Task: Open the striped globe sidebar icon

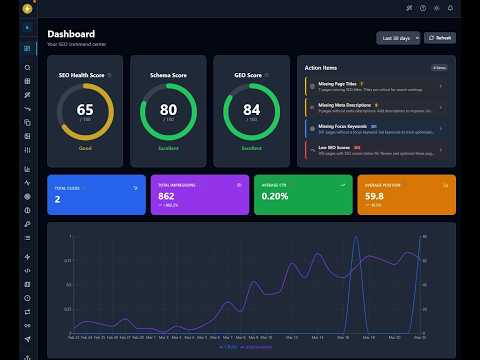Action: tap(27, 197)
